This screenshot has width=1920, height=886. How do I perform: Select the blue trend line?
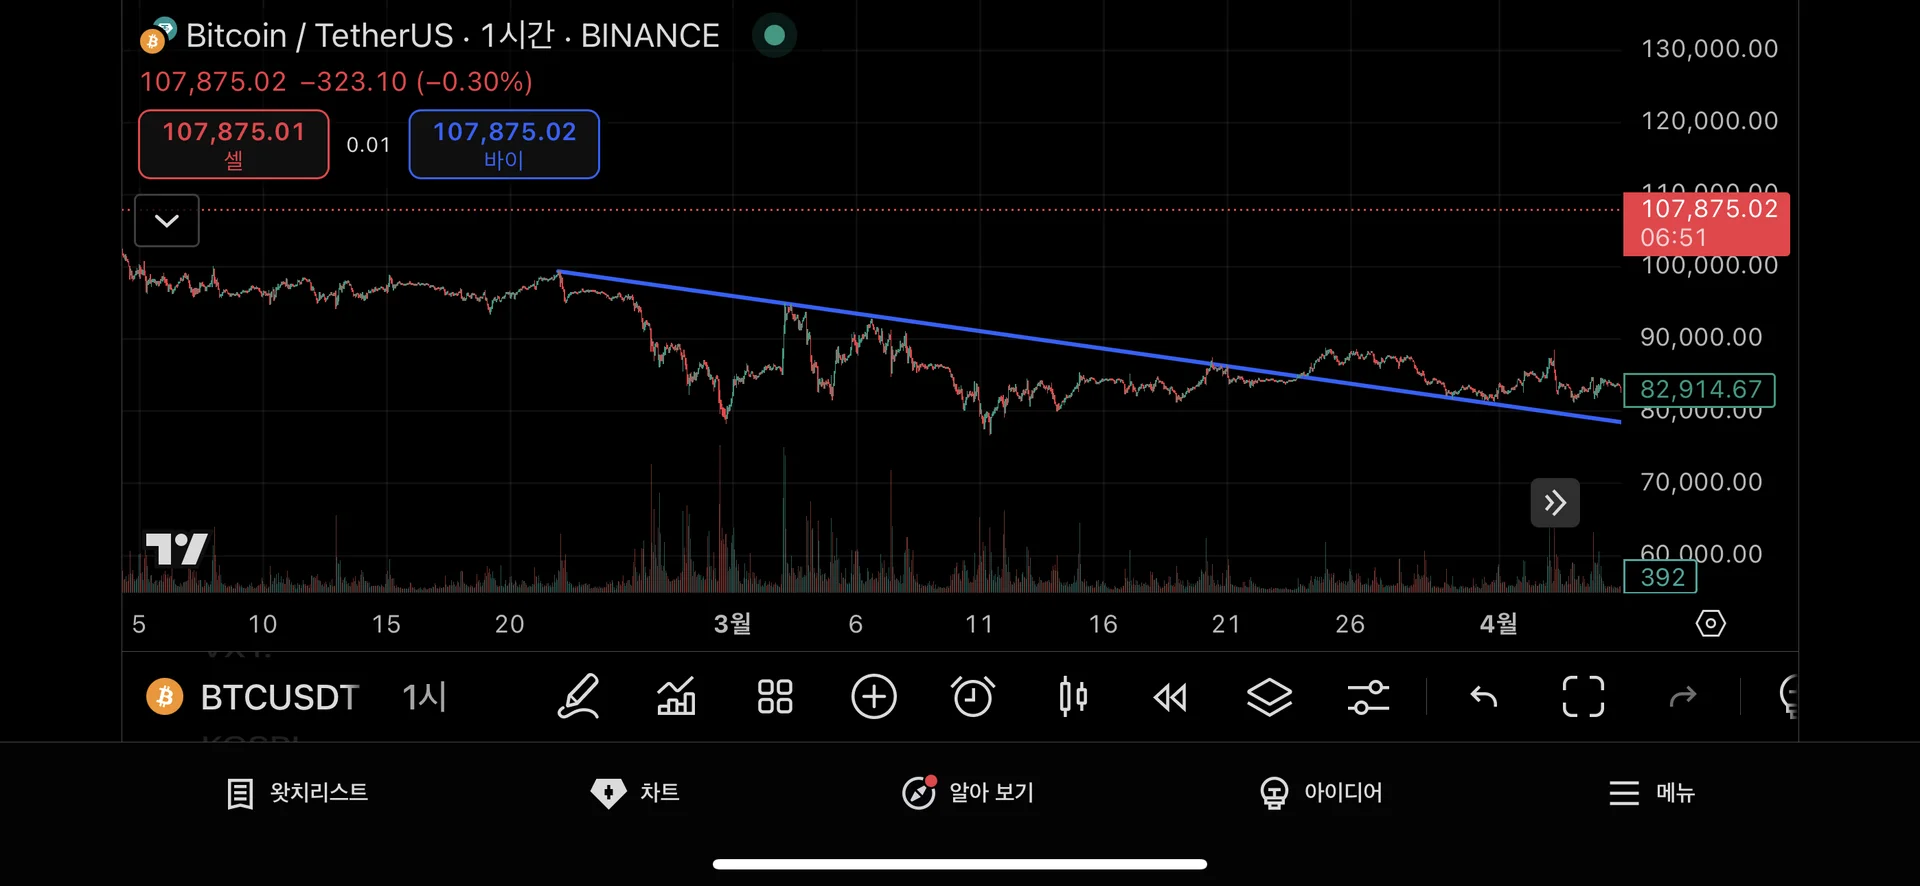click(1000, 334)
